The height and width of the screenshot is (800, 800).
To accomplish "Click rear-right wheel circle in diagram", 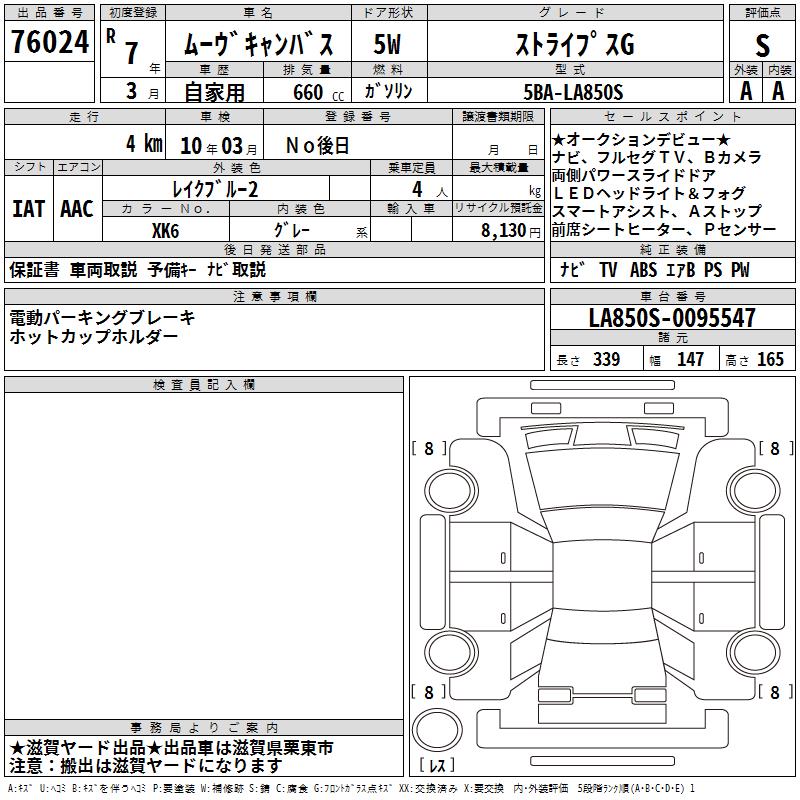I will click(x=754, y=653).
